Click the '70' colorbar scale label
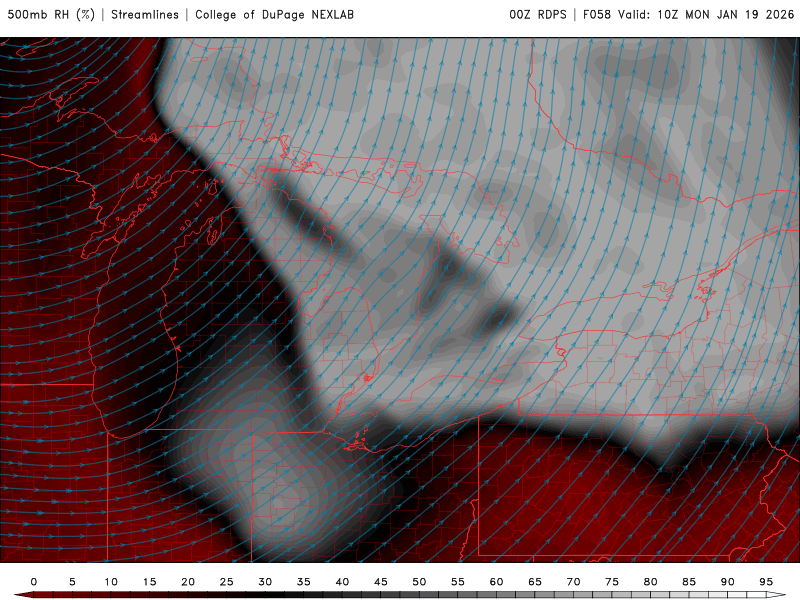 [573, 582]
